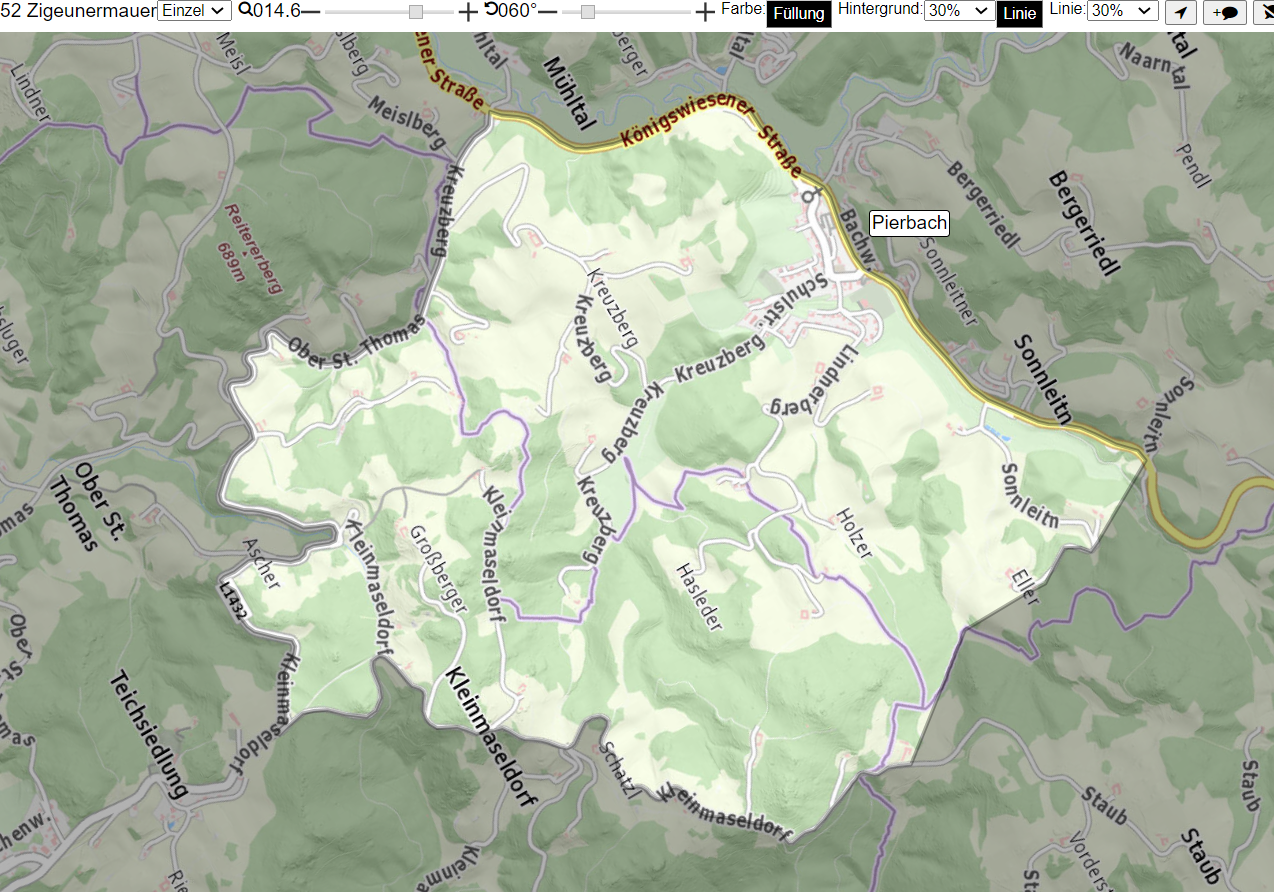
Task: Add a new speech bubble label
Action: (x=1225, y=13)
